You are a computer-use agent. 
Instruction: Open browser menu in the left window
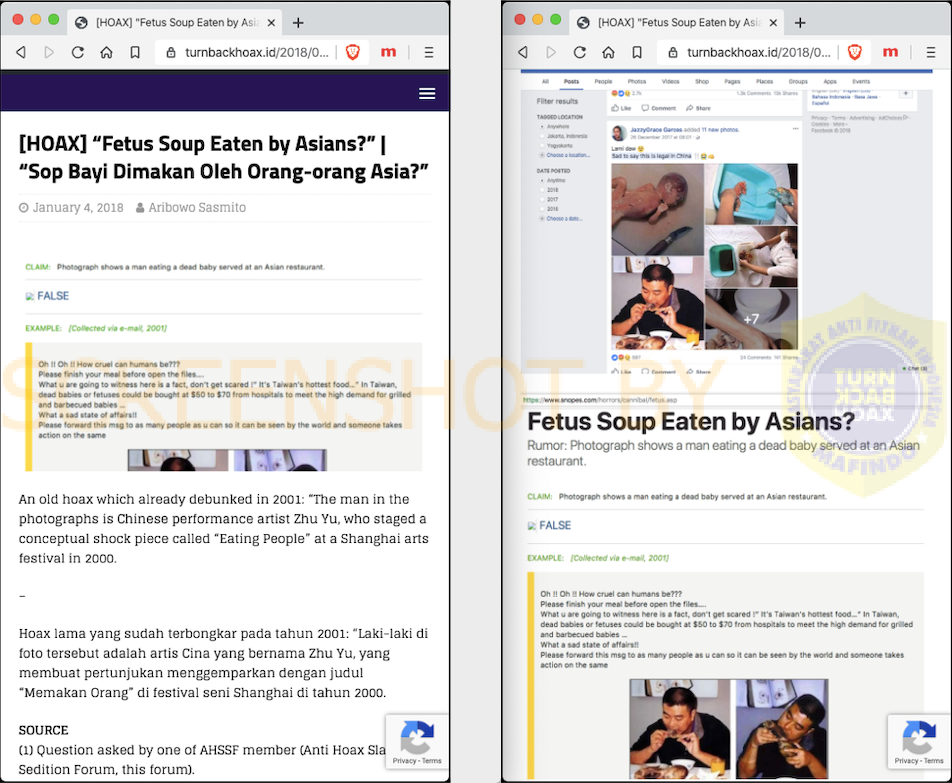pyautogui.click(x=429, y=52)
